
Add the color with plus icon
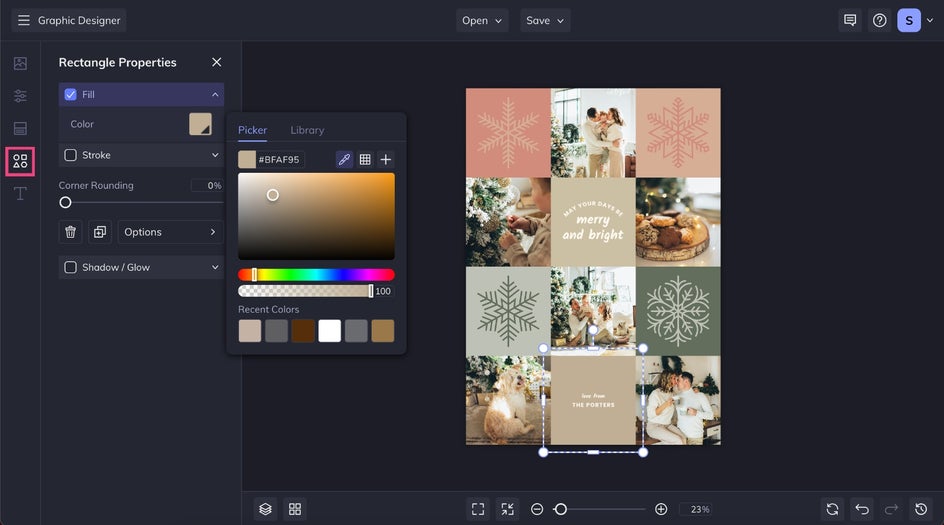[x=386, y=160]
